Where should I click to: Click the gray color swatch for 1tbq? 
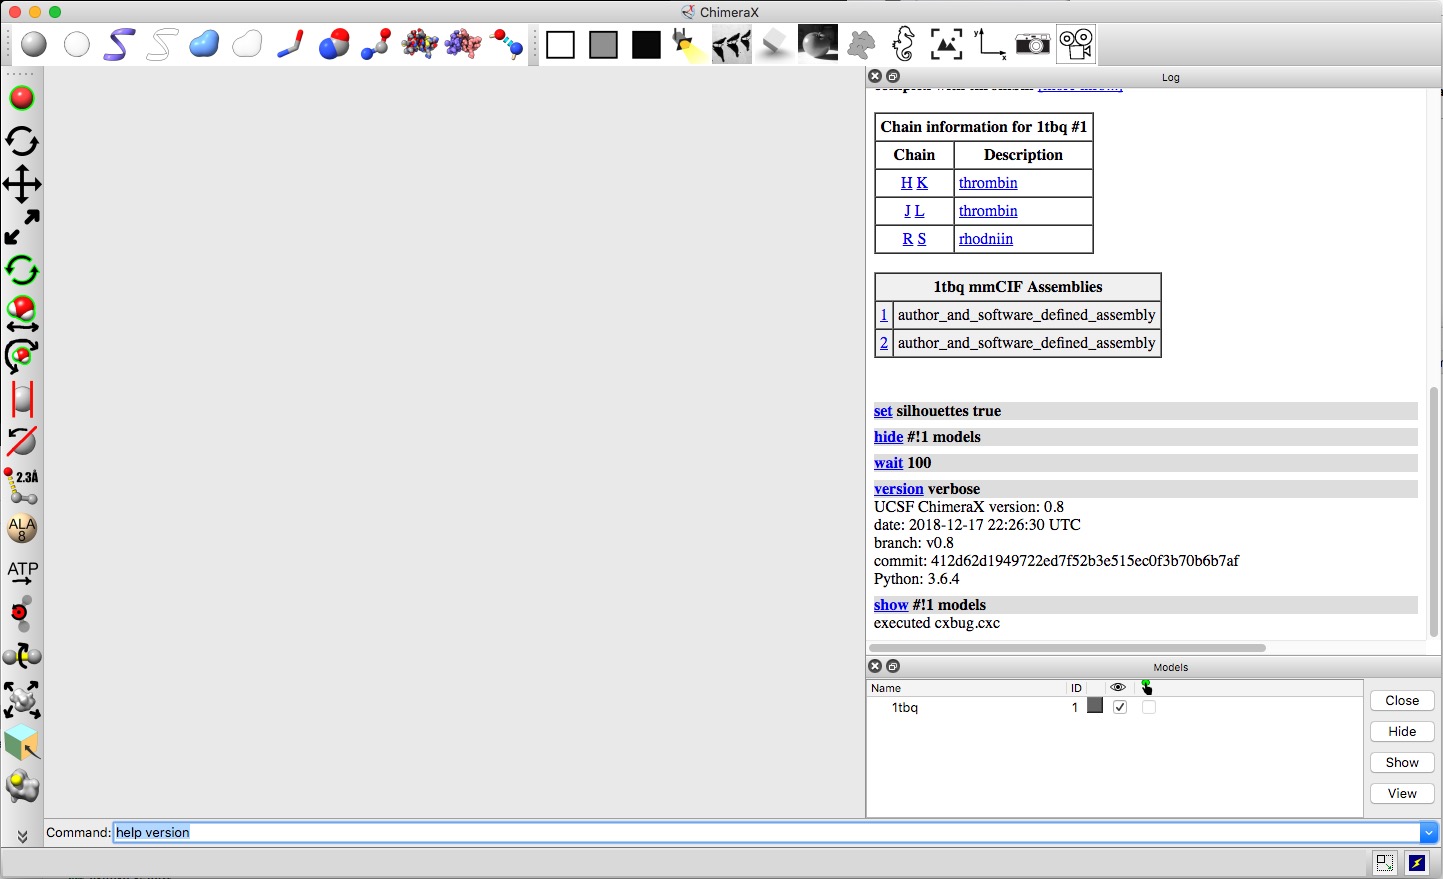click(x=1095, y=706)
